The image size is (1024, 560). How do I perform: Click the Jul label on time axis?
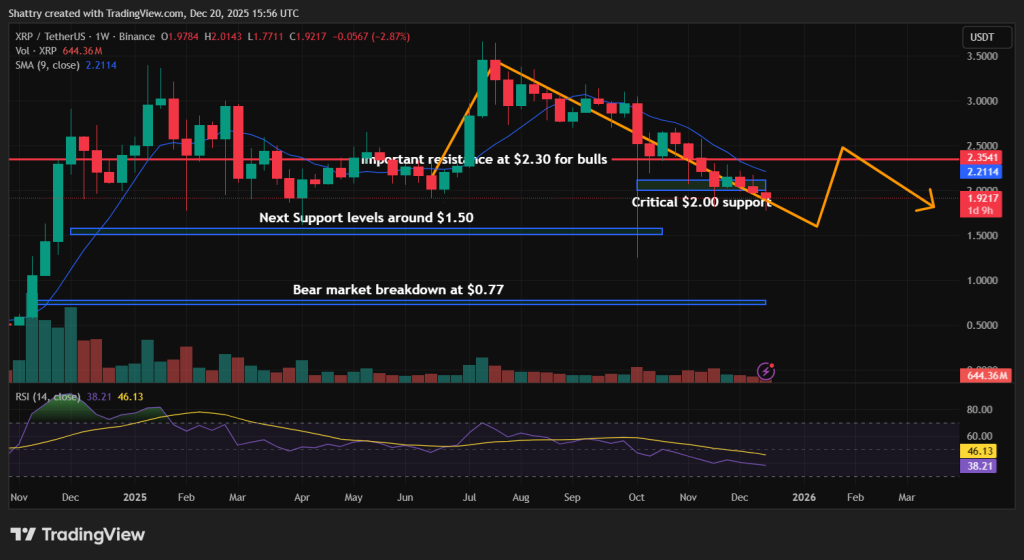[466, 496]
